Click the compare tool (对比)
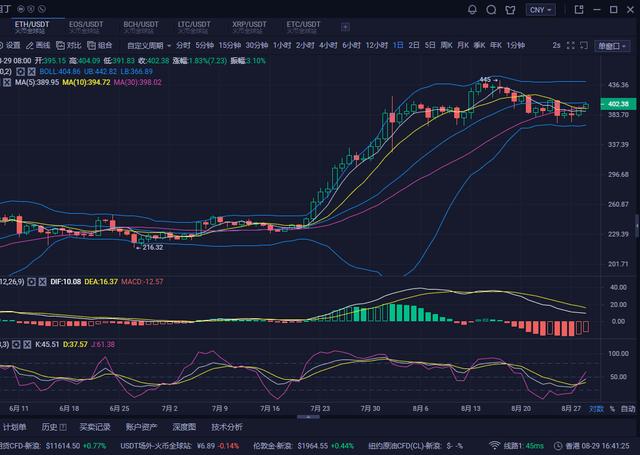640x455 pixels. (70, 45)
